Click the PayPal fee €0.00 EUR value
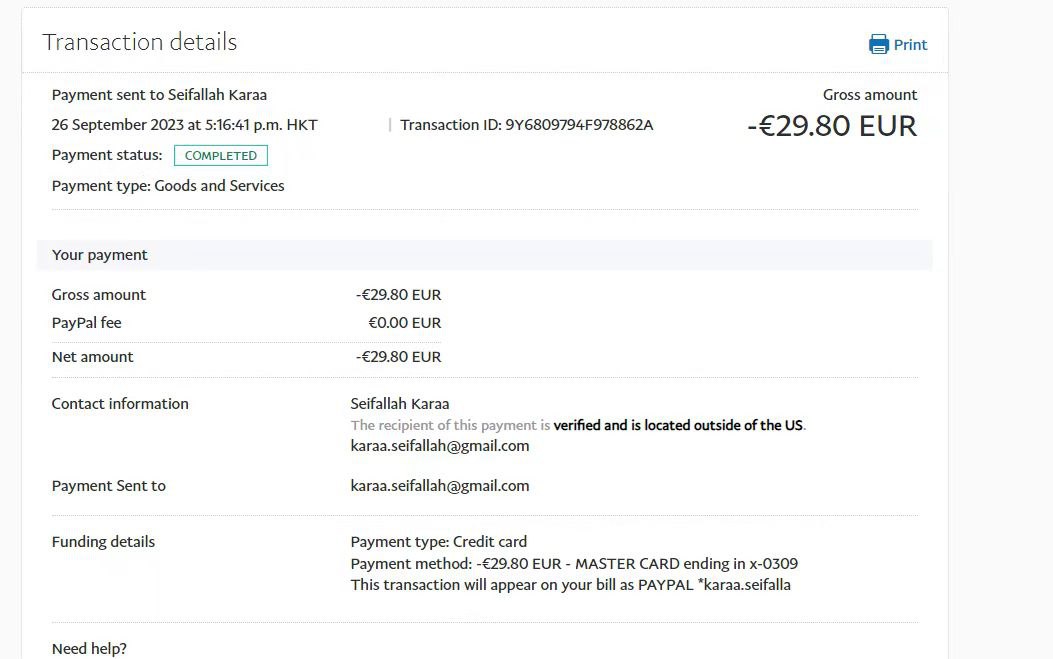 point(404,323)
